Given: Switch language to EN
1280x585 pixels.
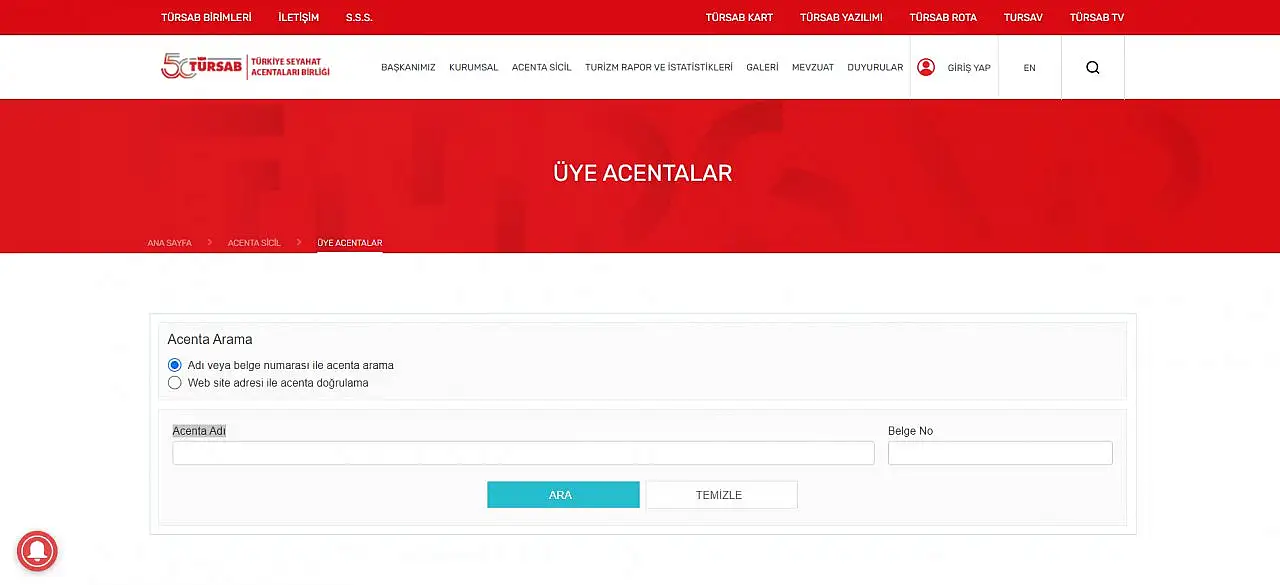Looking at the screenshot, I should tap(1029, 68).
